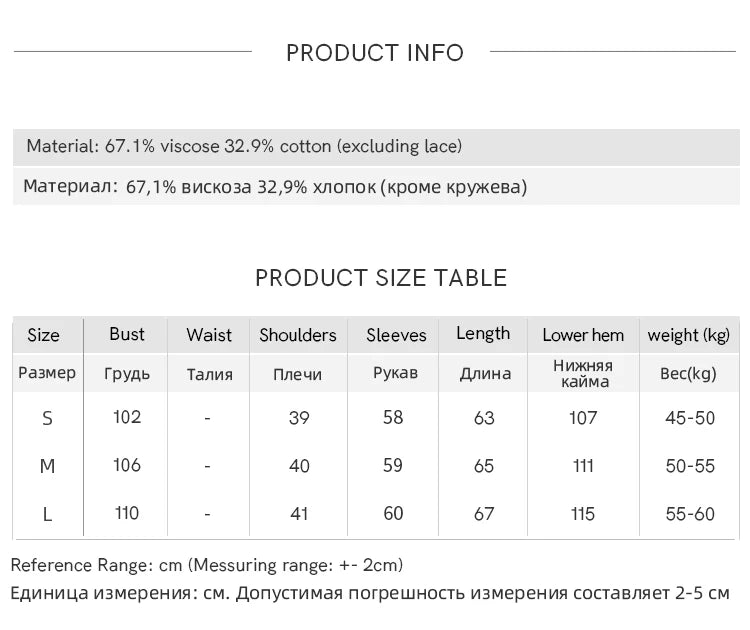Click the Нижняя кайма label cell
The height and width of the screenshot is (630, 750).
click(583, 373)
